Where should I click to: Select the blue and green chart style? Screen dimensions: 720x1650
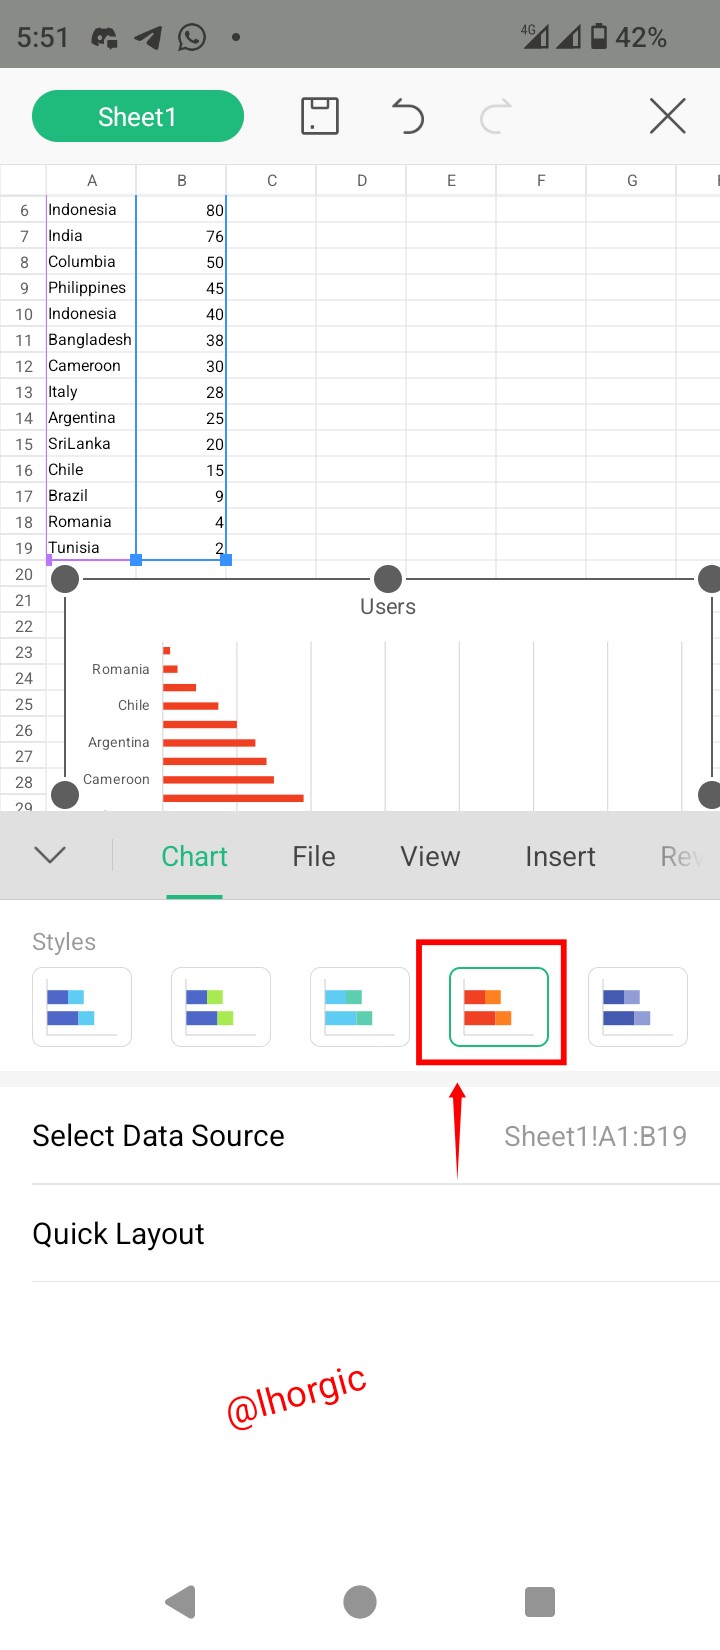221,1007
